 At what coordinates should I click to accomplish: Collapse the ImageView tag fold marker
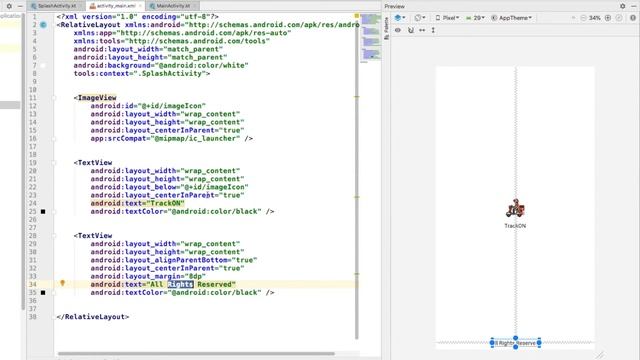pos(54,98)
